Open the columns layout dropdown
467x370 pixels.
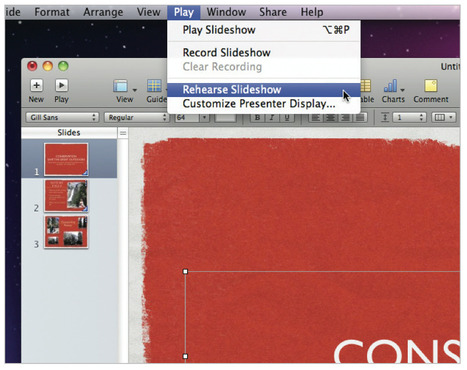coord(444,117)
